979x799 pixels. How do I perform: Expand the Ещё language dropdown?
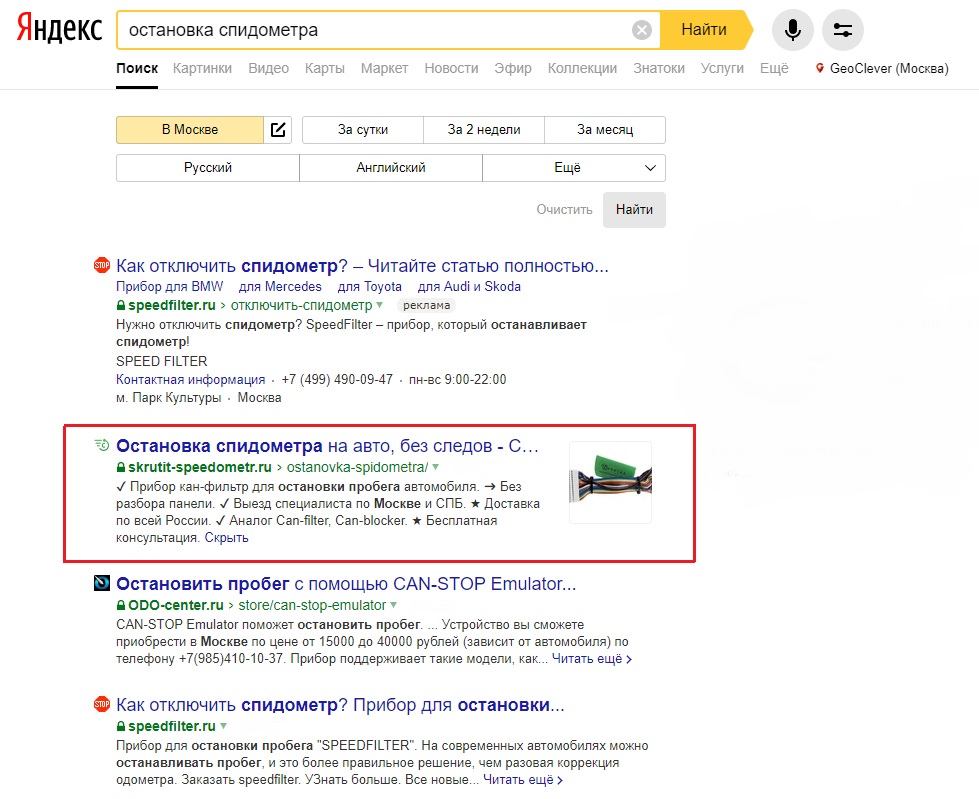pyautogui.click(x=574, y=168)
